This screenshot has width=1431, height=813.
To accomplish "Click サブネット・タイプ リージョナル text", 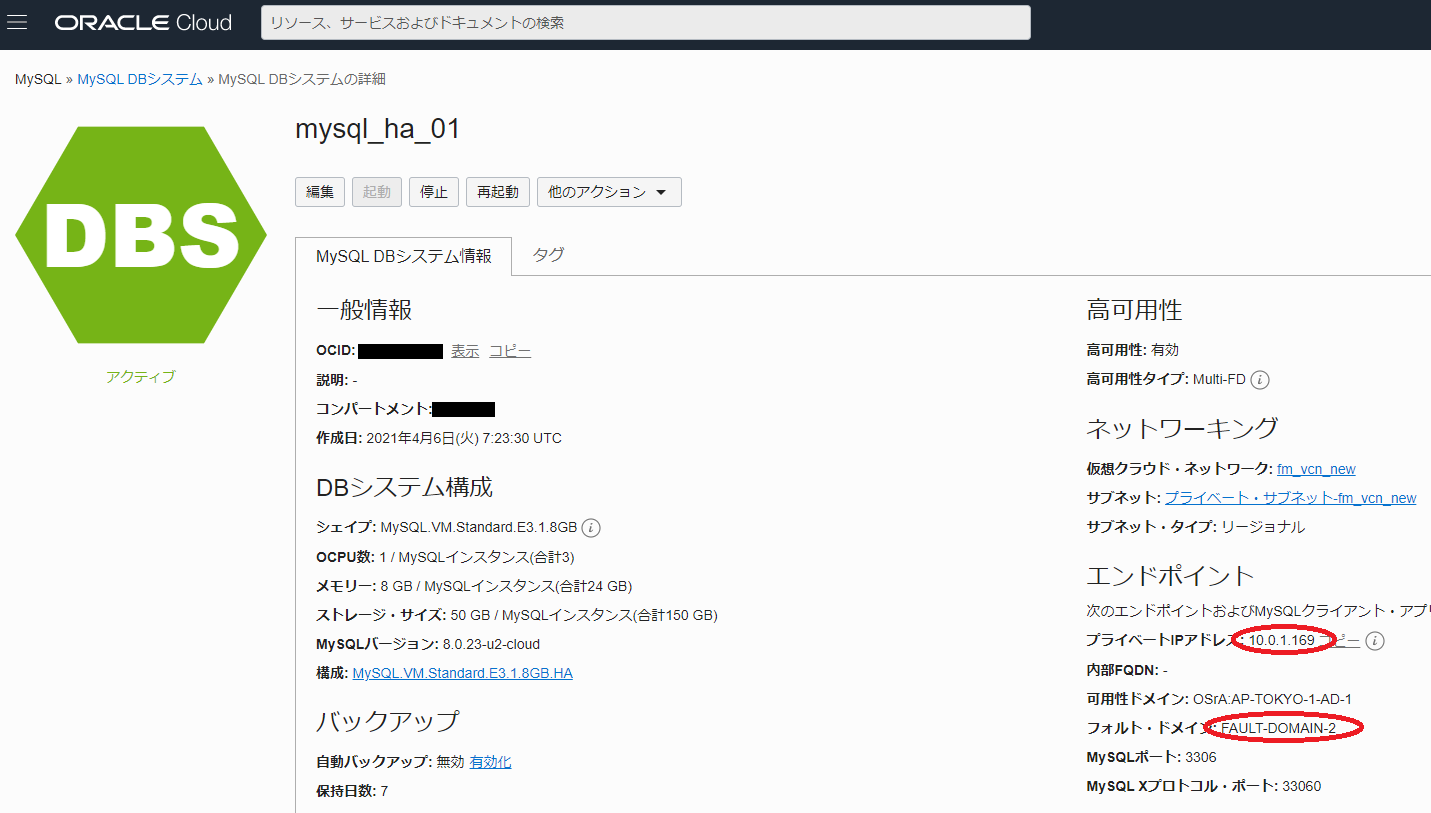I will pos(1195,527).
